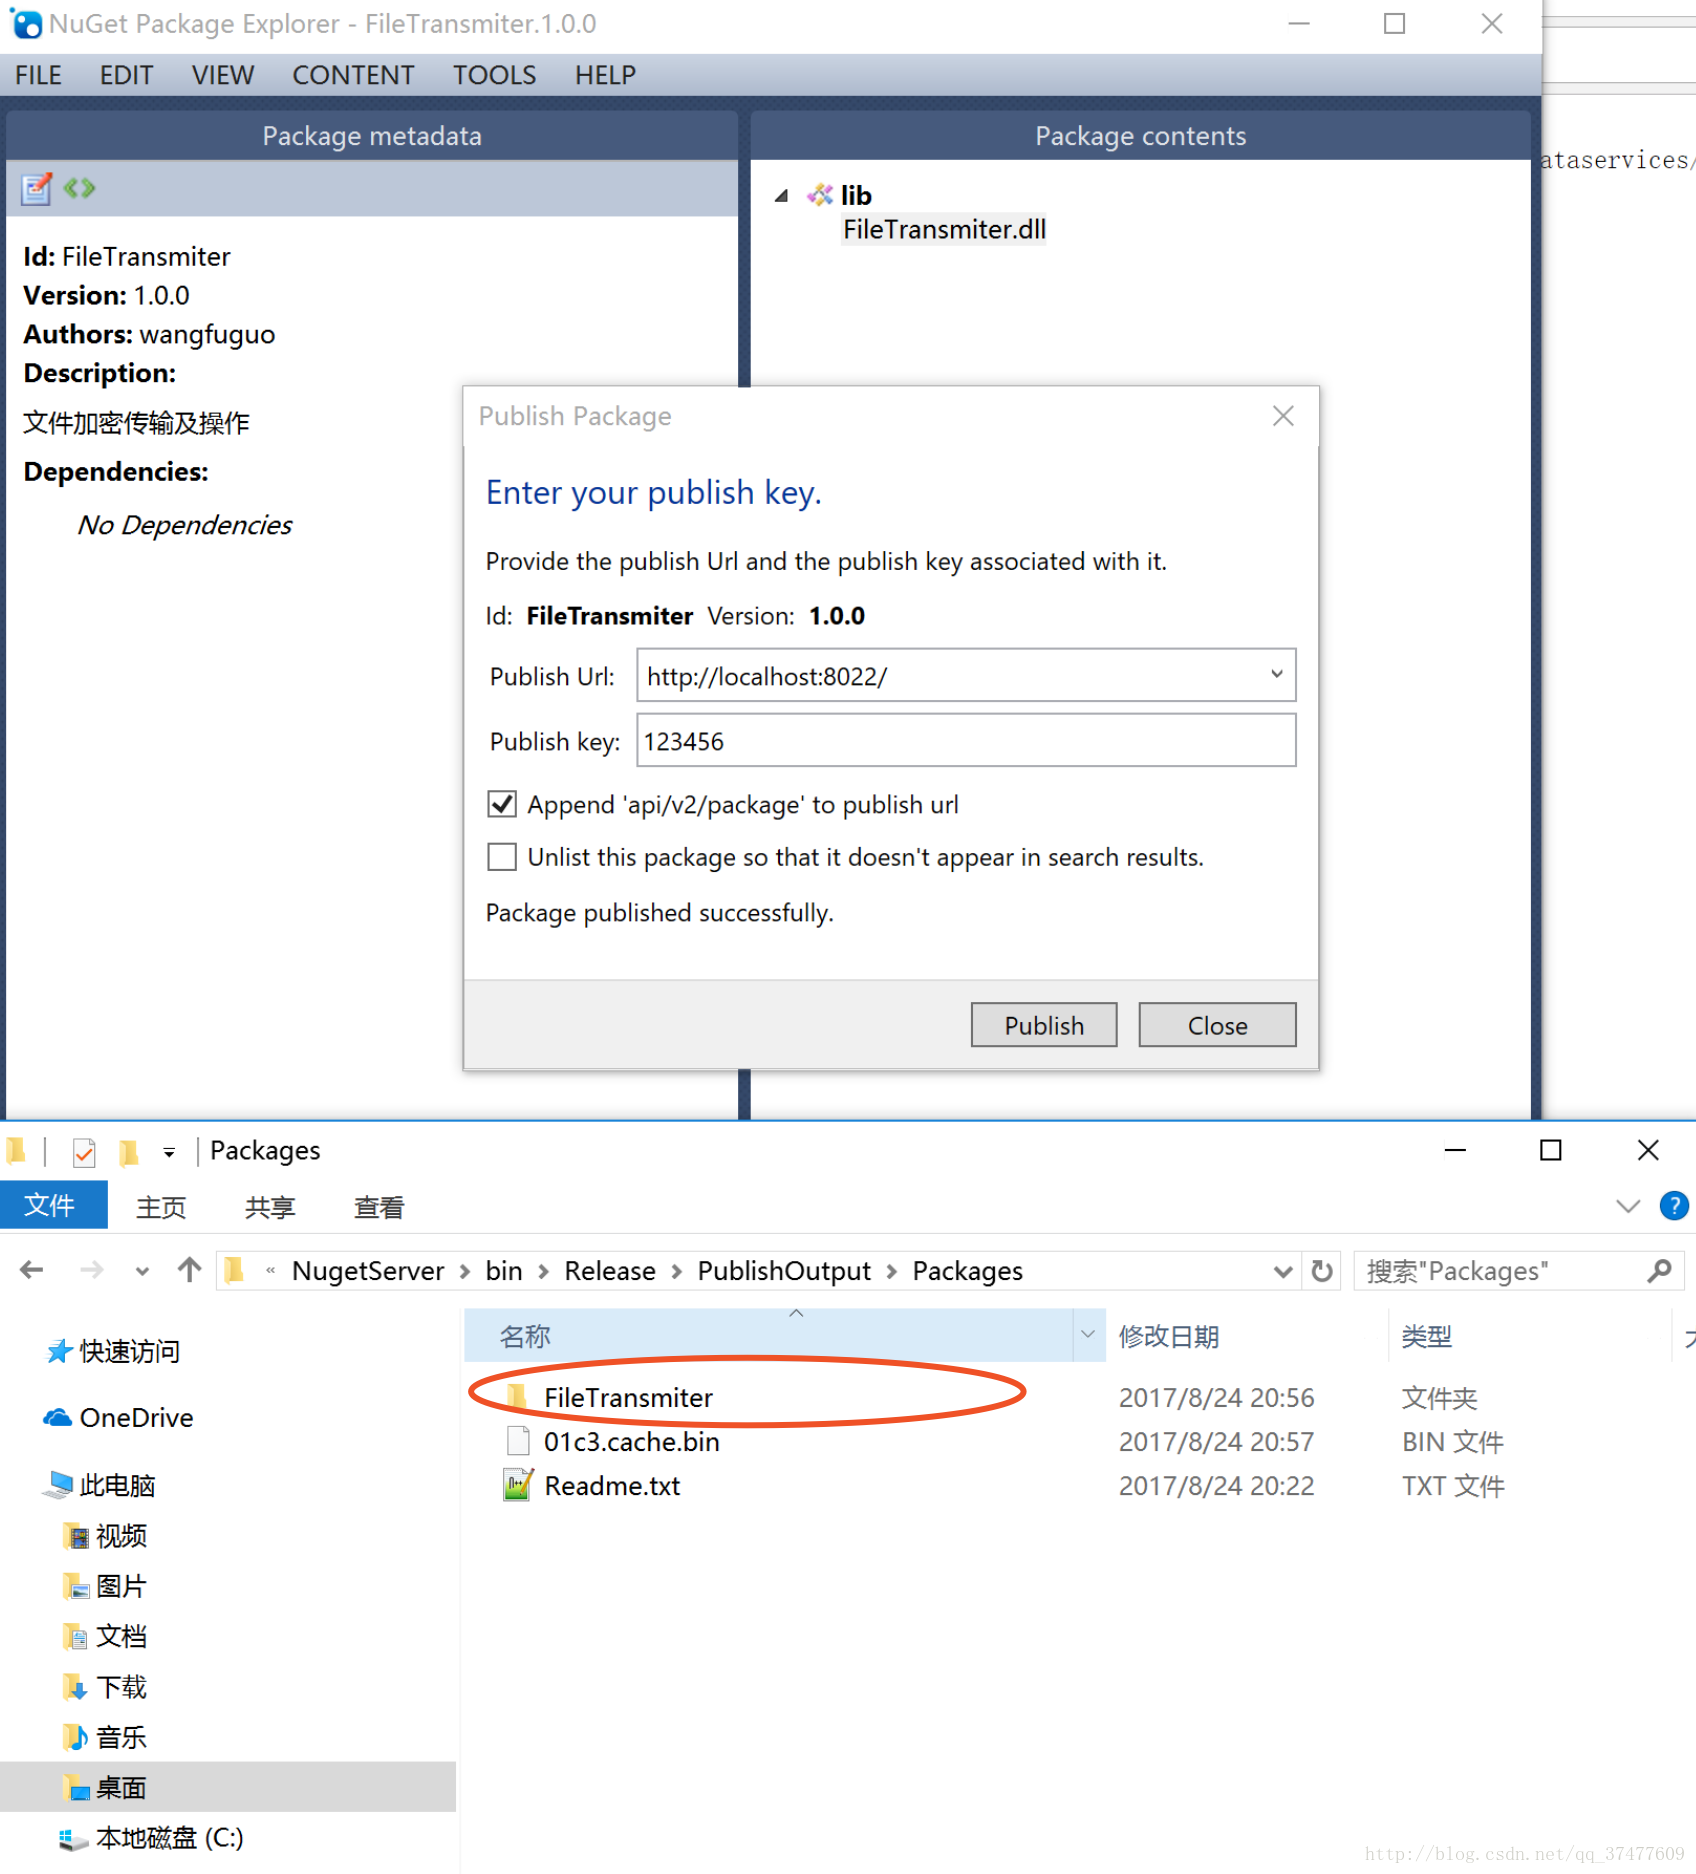
Task: Open the Publish Url dropdown
Action: [x=1276, y=675]
